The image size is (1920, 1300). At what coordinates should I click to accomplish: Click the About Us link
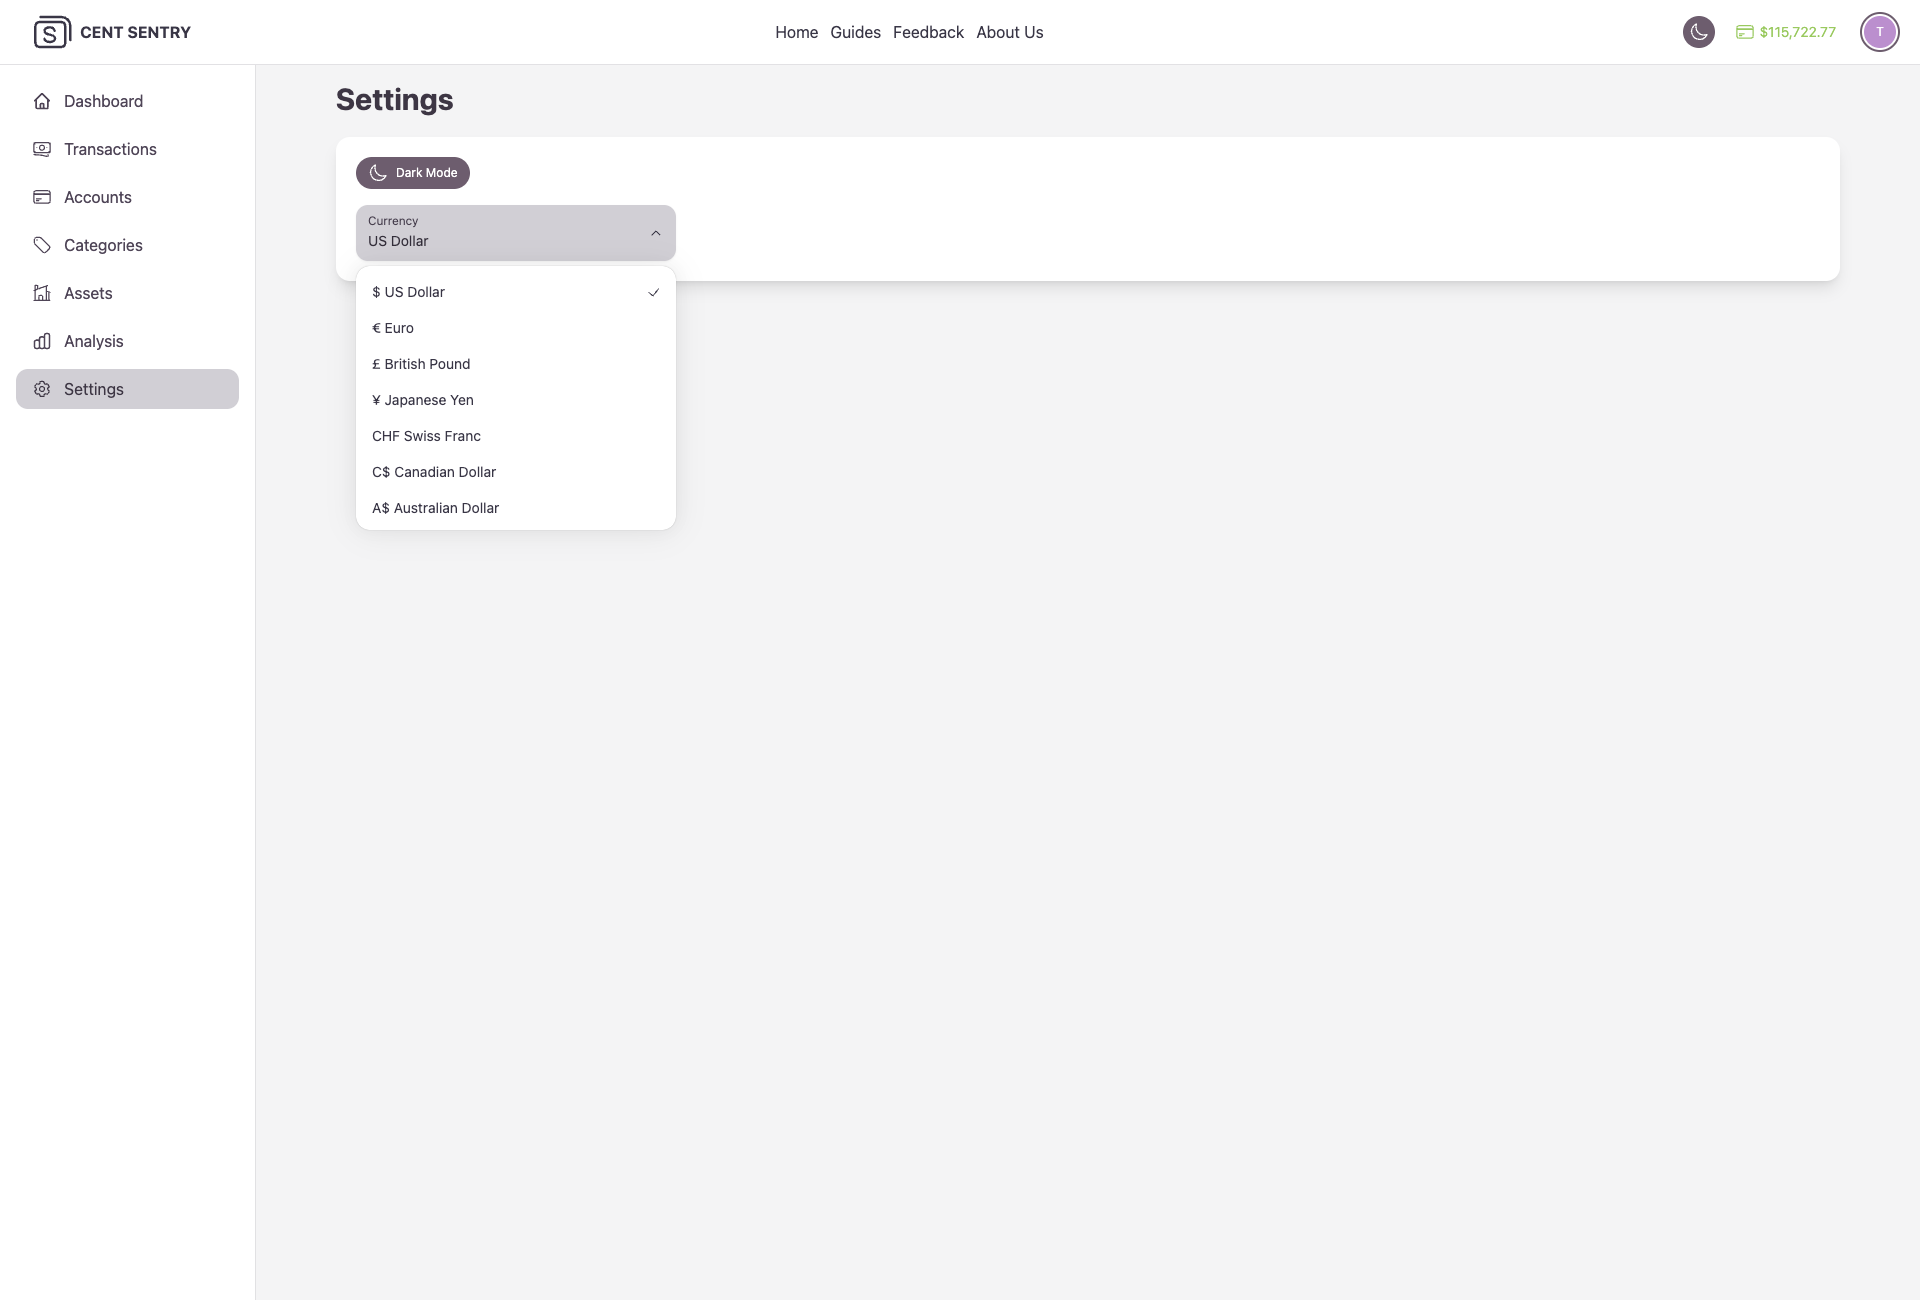point(1009,32)
